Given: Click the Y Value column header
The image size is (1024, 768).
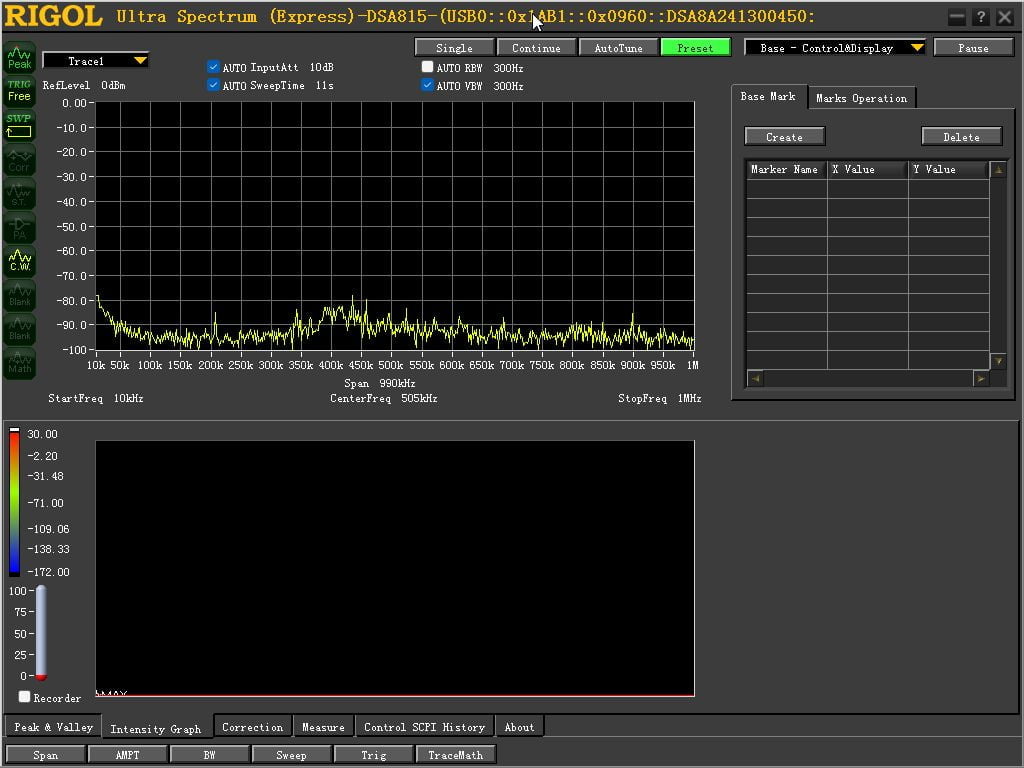Looking at the screenshot, I should click(949, 170).
